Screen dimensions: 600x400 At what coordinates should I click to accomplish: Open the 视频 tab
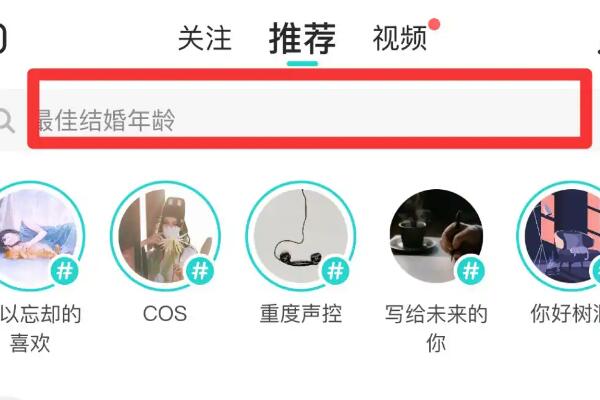pos(400,38)
